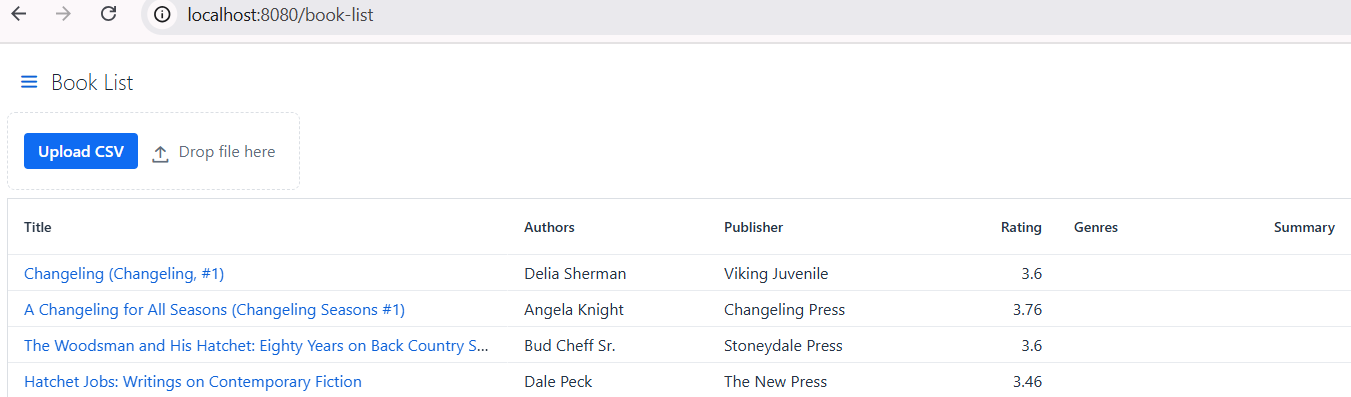Screen dimensions: 1351x397
Task: Click the browser back arrow
Action: coord(19,15)
